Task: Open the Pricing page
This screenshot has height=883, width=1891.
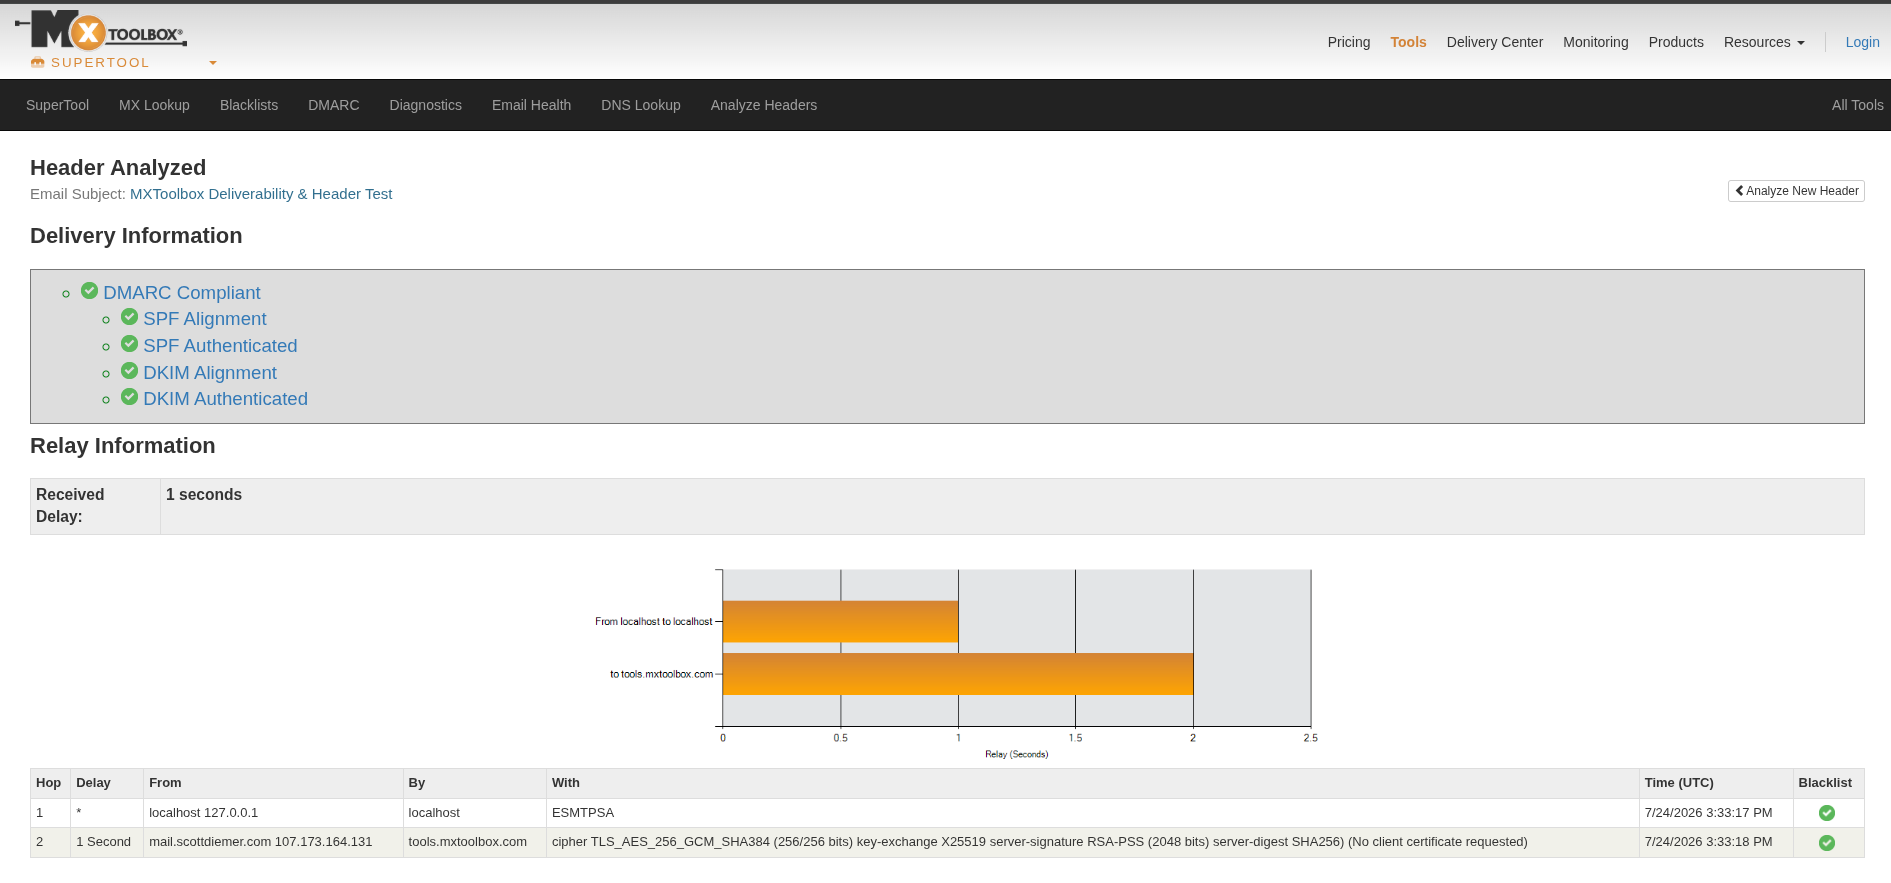Action: click(1348, 42)
